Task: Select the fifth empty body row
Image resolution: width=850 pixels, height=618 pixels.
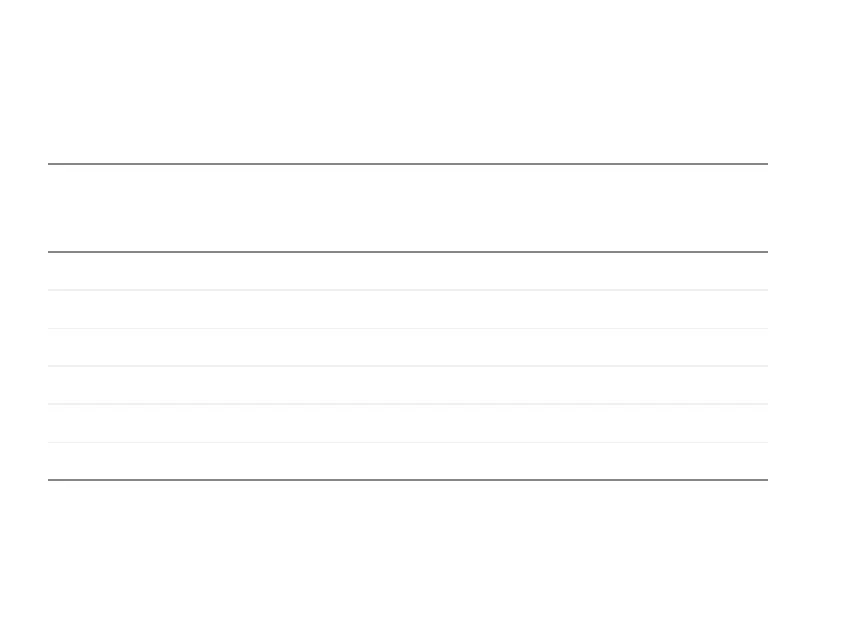Action: (408, 423)
